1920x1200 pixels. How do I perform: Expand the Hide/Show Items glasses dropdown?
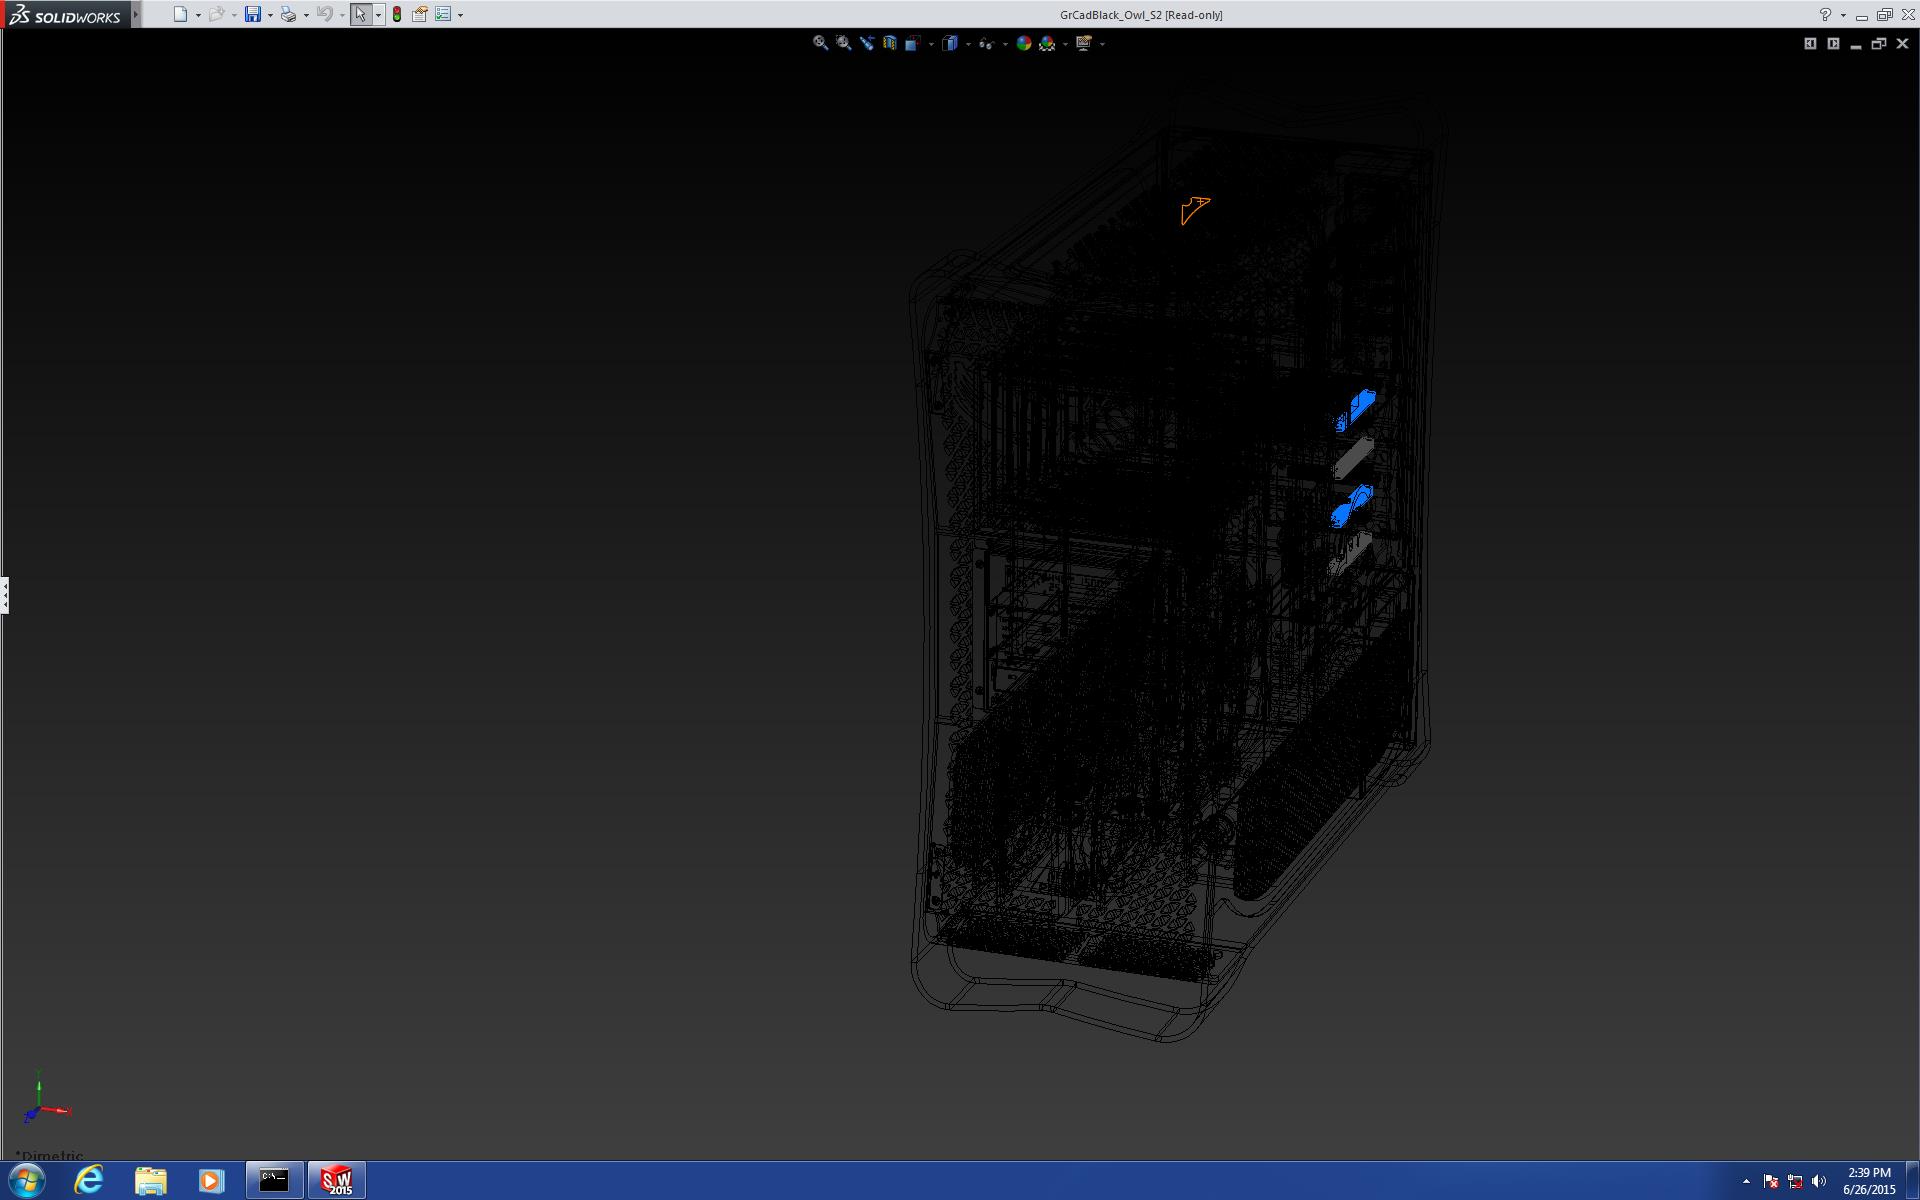1004,44
